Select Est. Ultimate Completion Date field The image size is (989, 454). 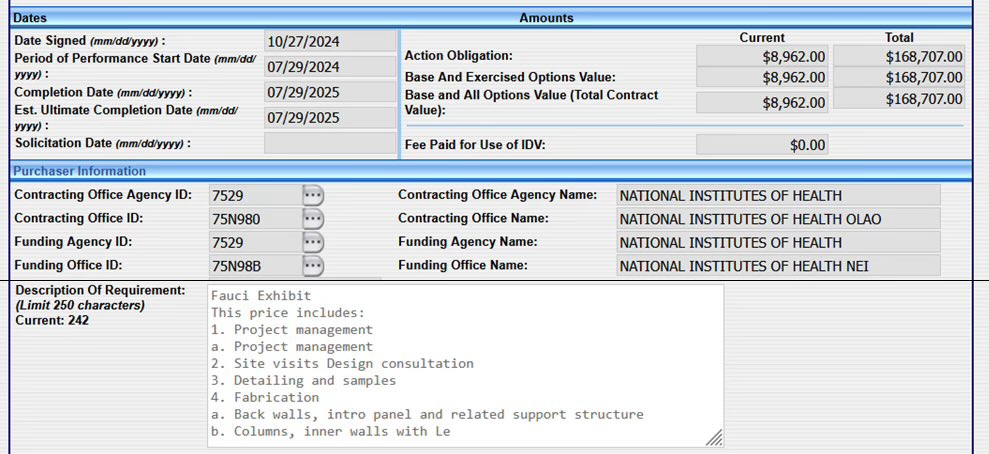pyautogui.click(x=331, y=117)
